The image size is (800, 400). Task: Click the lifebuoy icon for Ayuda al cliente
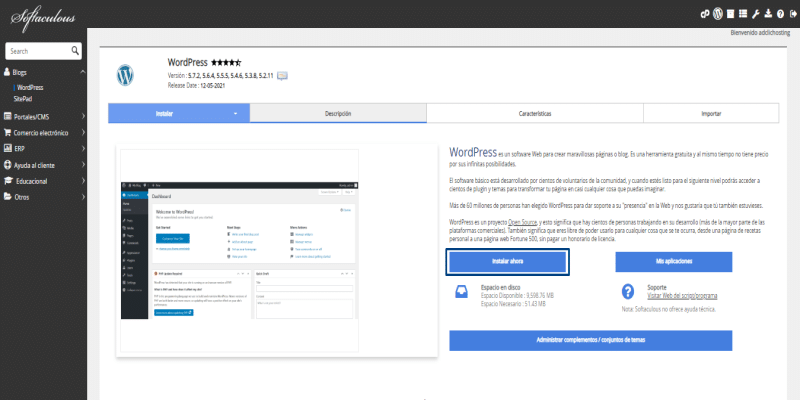8,165
